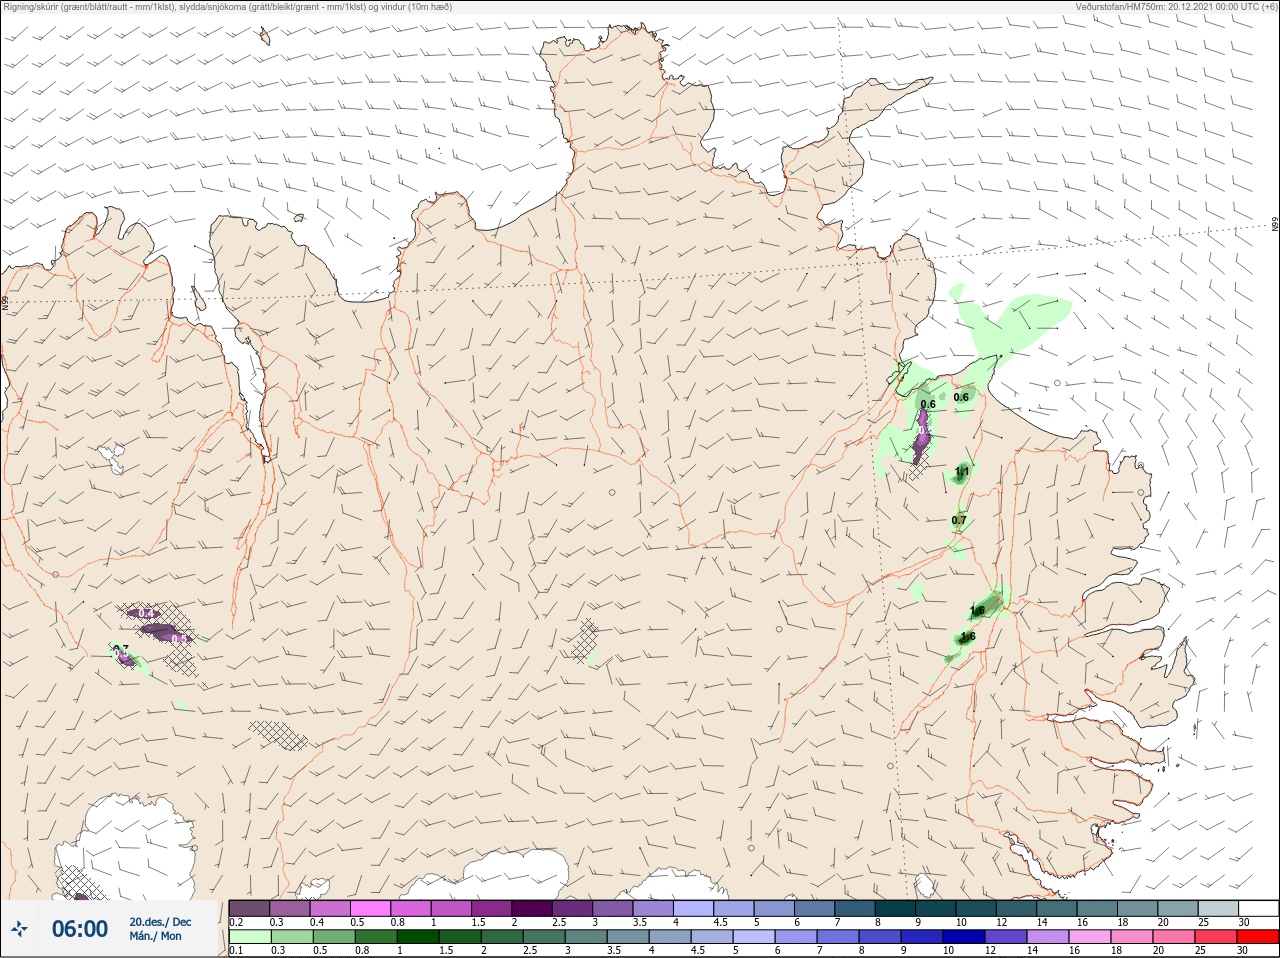Image resolution: width=1280 pixels, height=958 pixels.
Task: Click the Veðurstofan compass logo icon
Action: click(x=19, y=929)
